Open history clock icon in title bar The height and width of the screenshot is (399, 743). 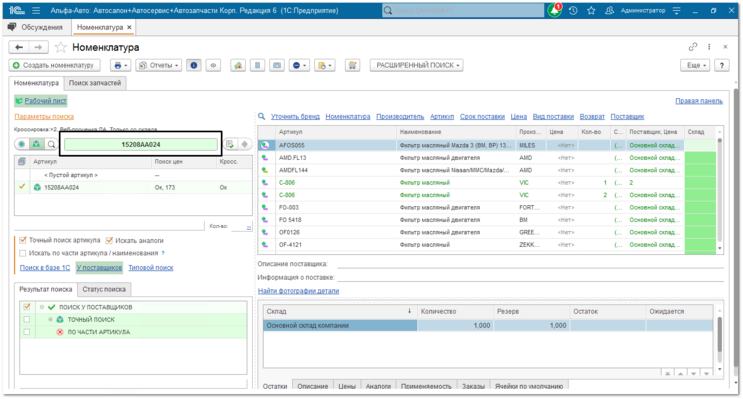(573, 10)
